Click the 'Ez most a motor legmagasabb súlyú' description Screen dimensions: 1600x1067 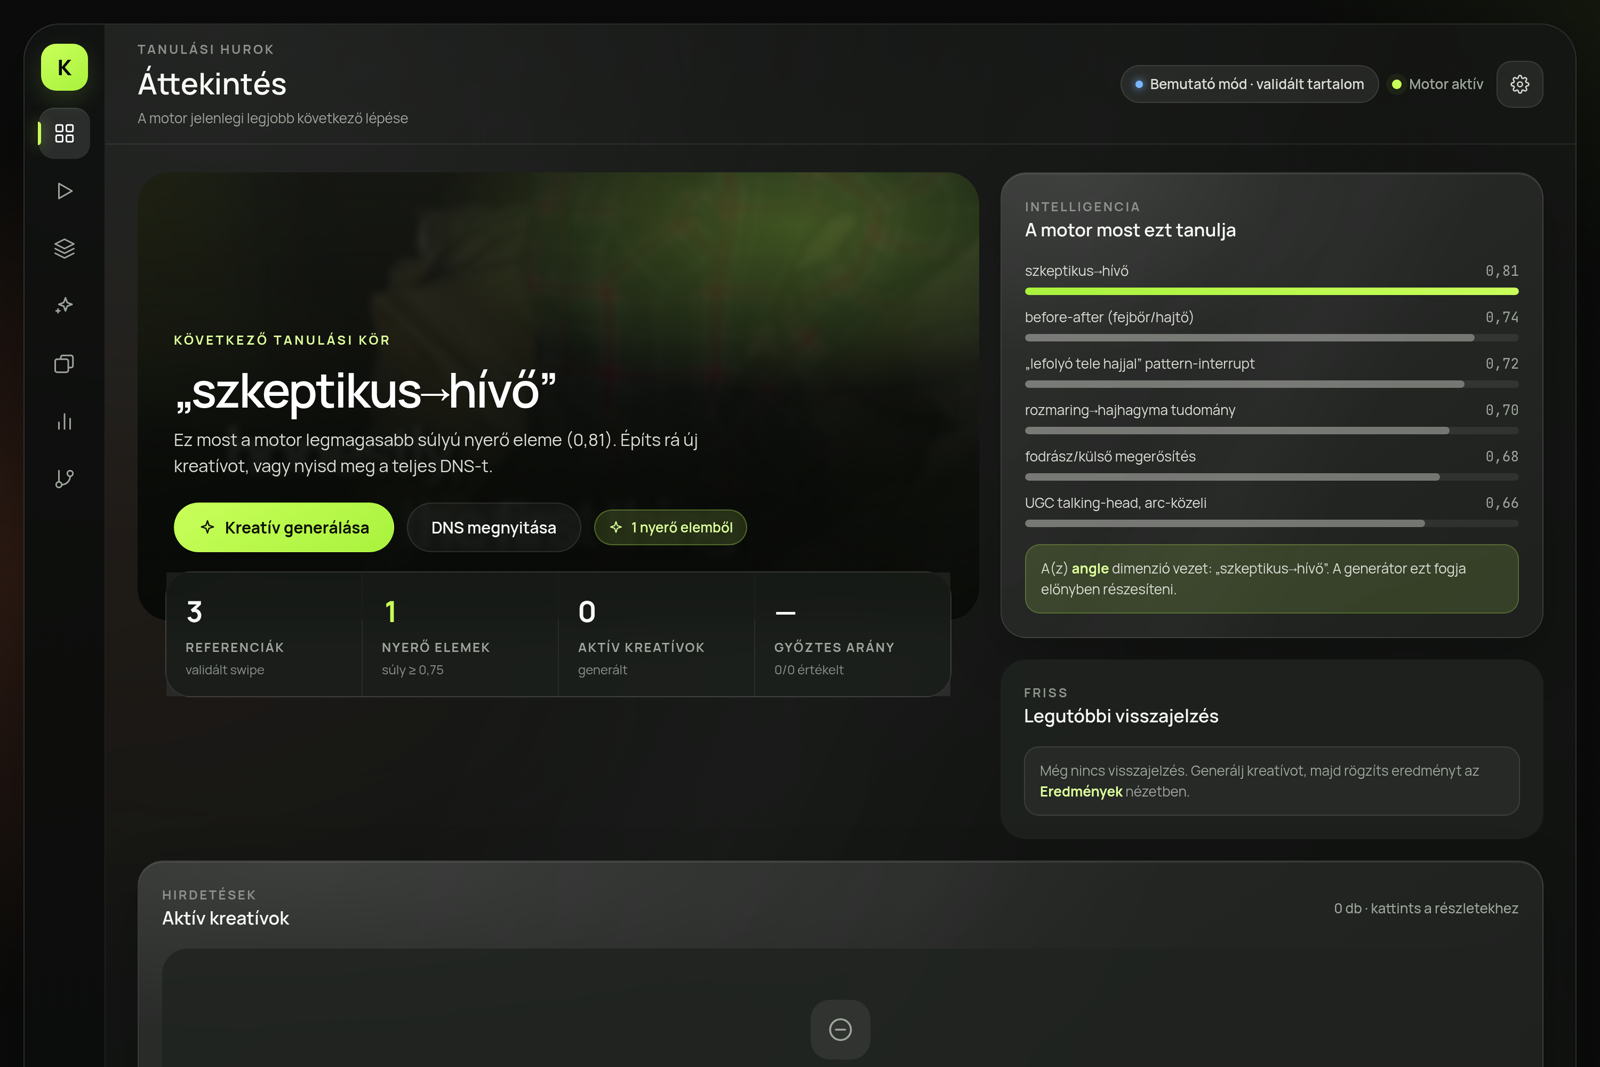436,453
